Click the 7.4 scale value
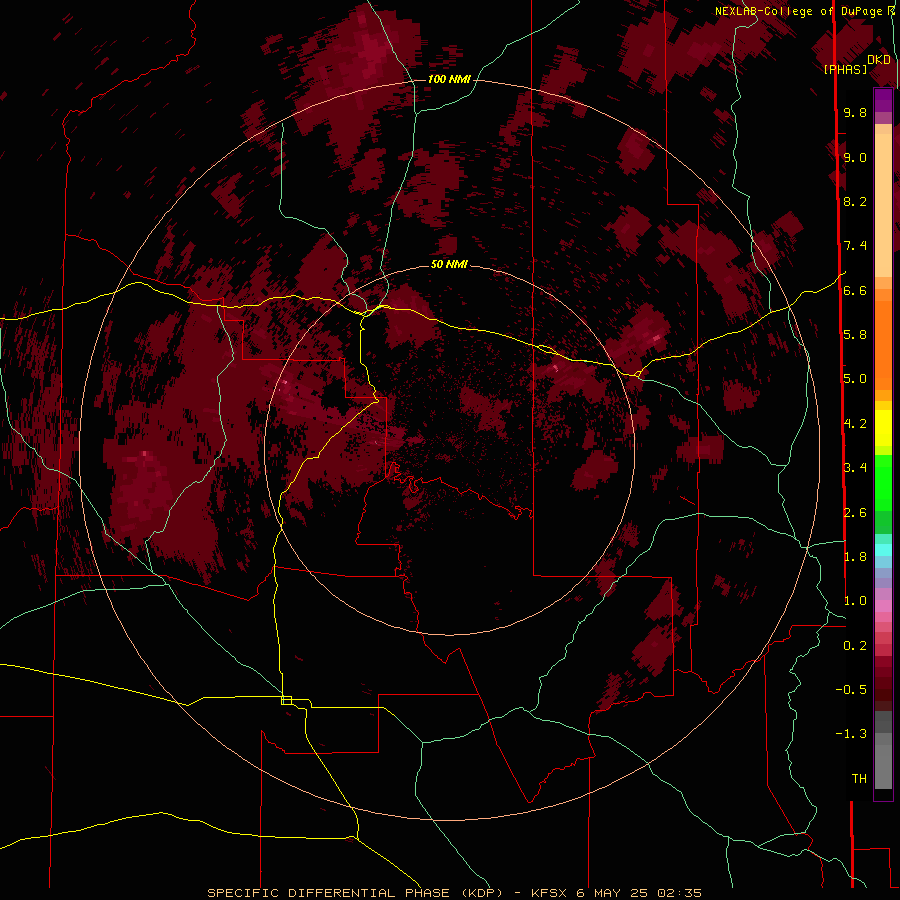The image size is (900, 900). coord(855,246)
